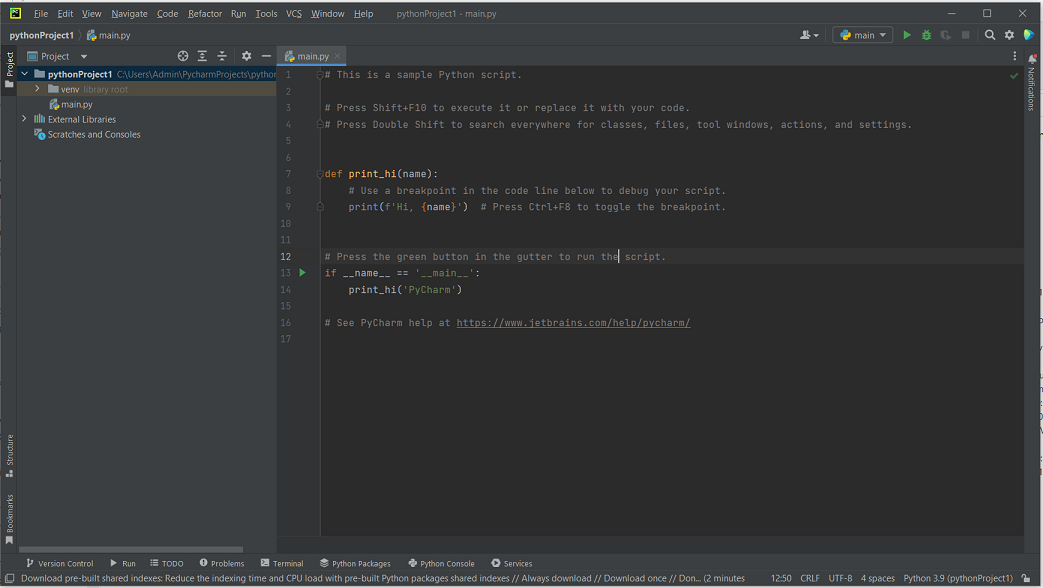Open the Notifications tool window
This screenshot has height=588, width=1043.
coord(1032,83)
